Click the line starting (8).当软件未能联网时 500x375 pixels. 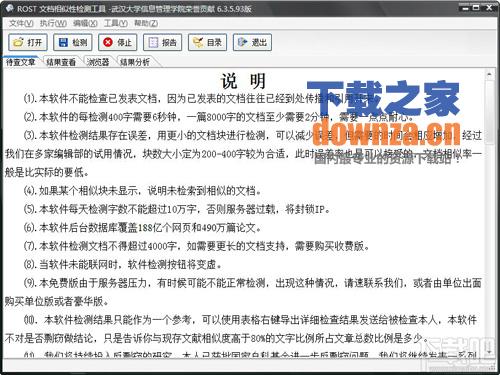[123, 265]
